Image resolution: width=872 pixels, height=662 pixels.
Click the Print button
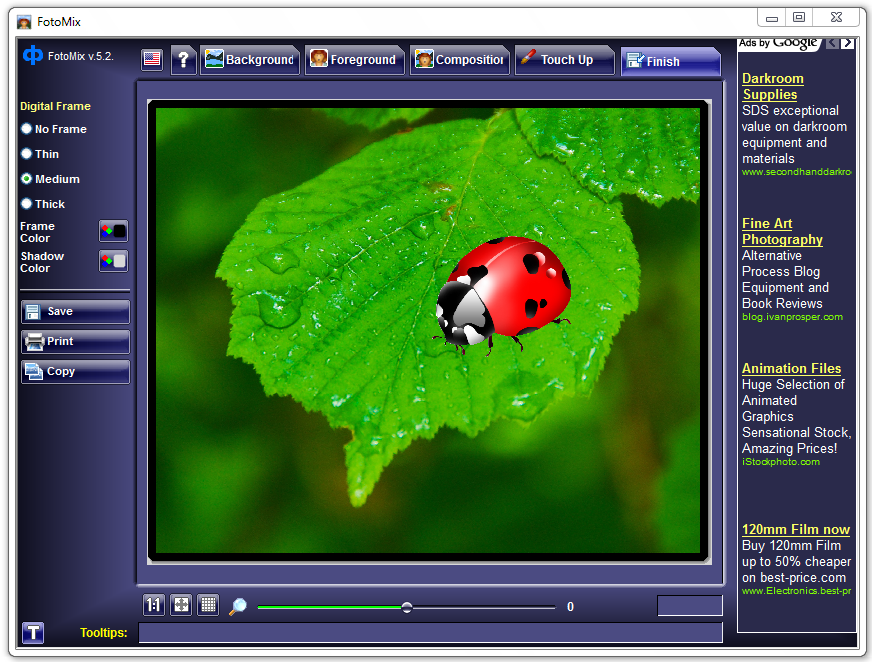(x=76, y=342)
